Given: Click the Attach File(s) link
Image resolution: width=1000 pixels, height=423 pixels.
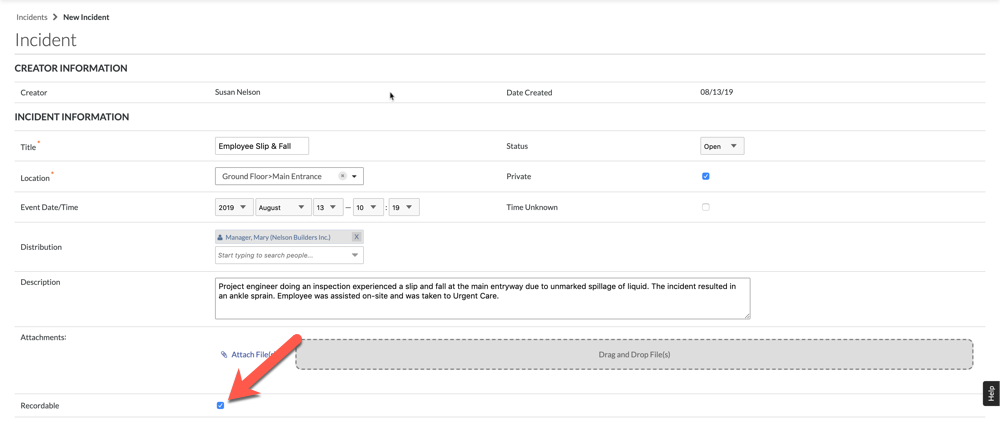Looking at the screenshot, I should coord(251,354).
